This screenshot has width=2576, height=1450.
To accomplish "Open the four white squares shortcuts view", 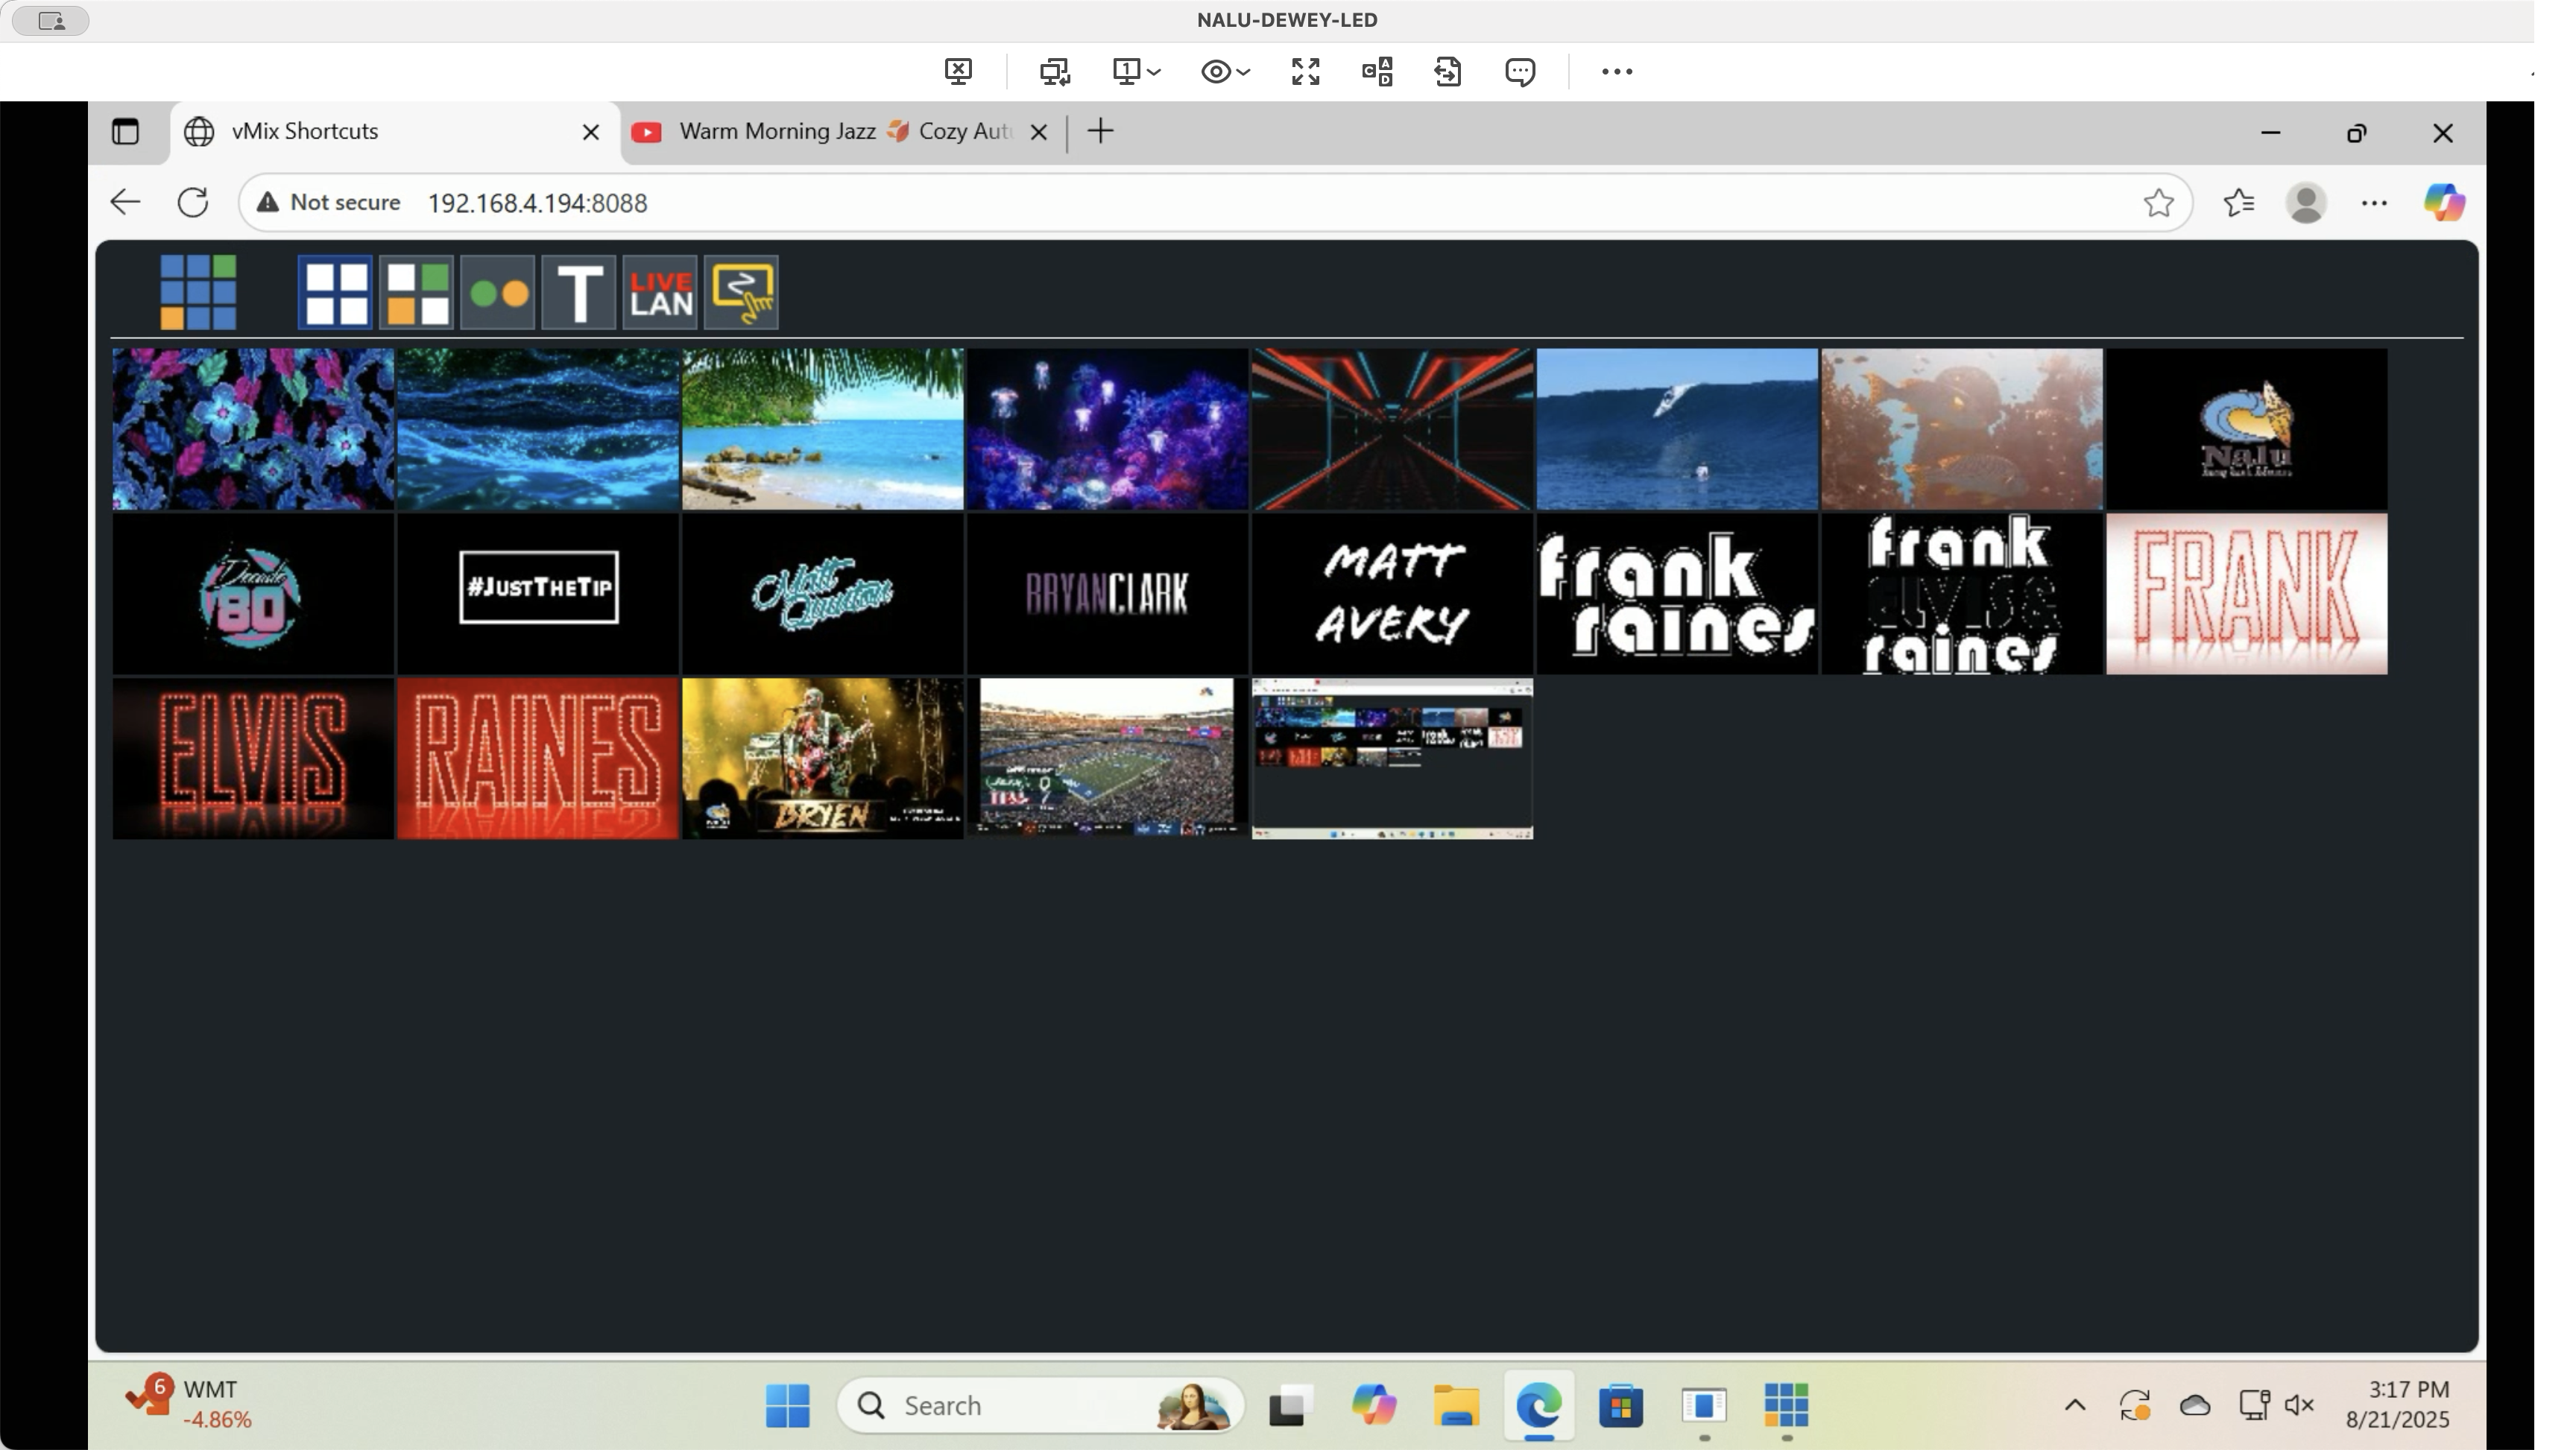I will point(336,292).
